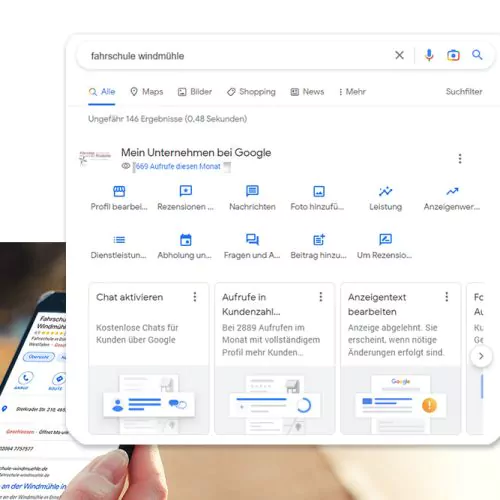The height and width of the screenshot is (500, 500).
Task: Open the three-dot menu on the Anzeigentext bearbeiten card
Action: click(447, 297)
